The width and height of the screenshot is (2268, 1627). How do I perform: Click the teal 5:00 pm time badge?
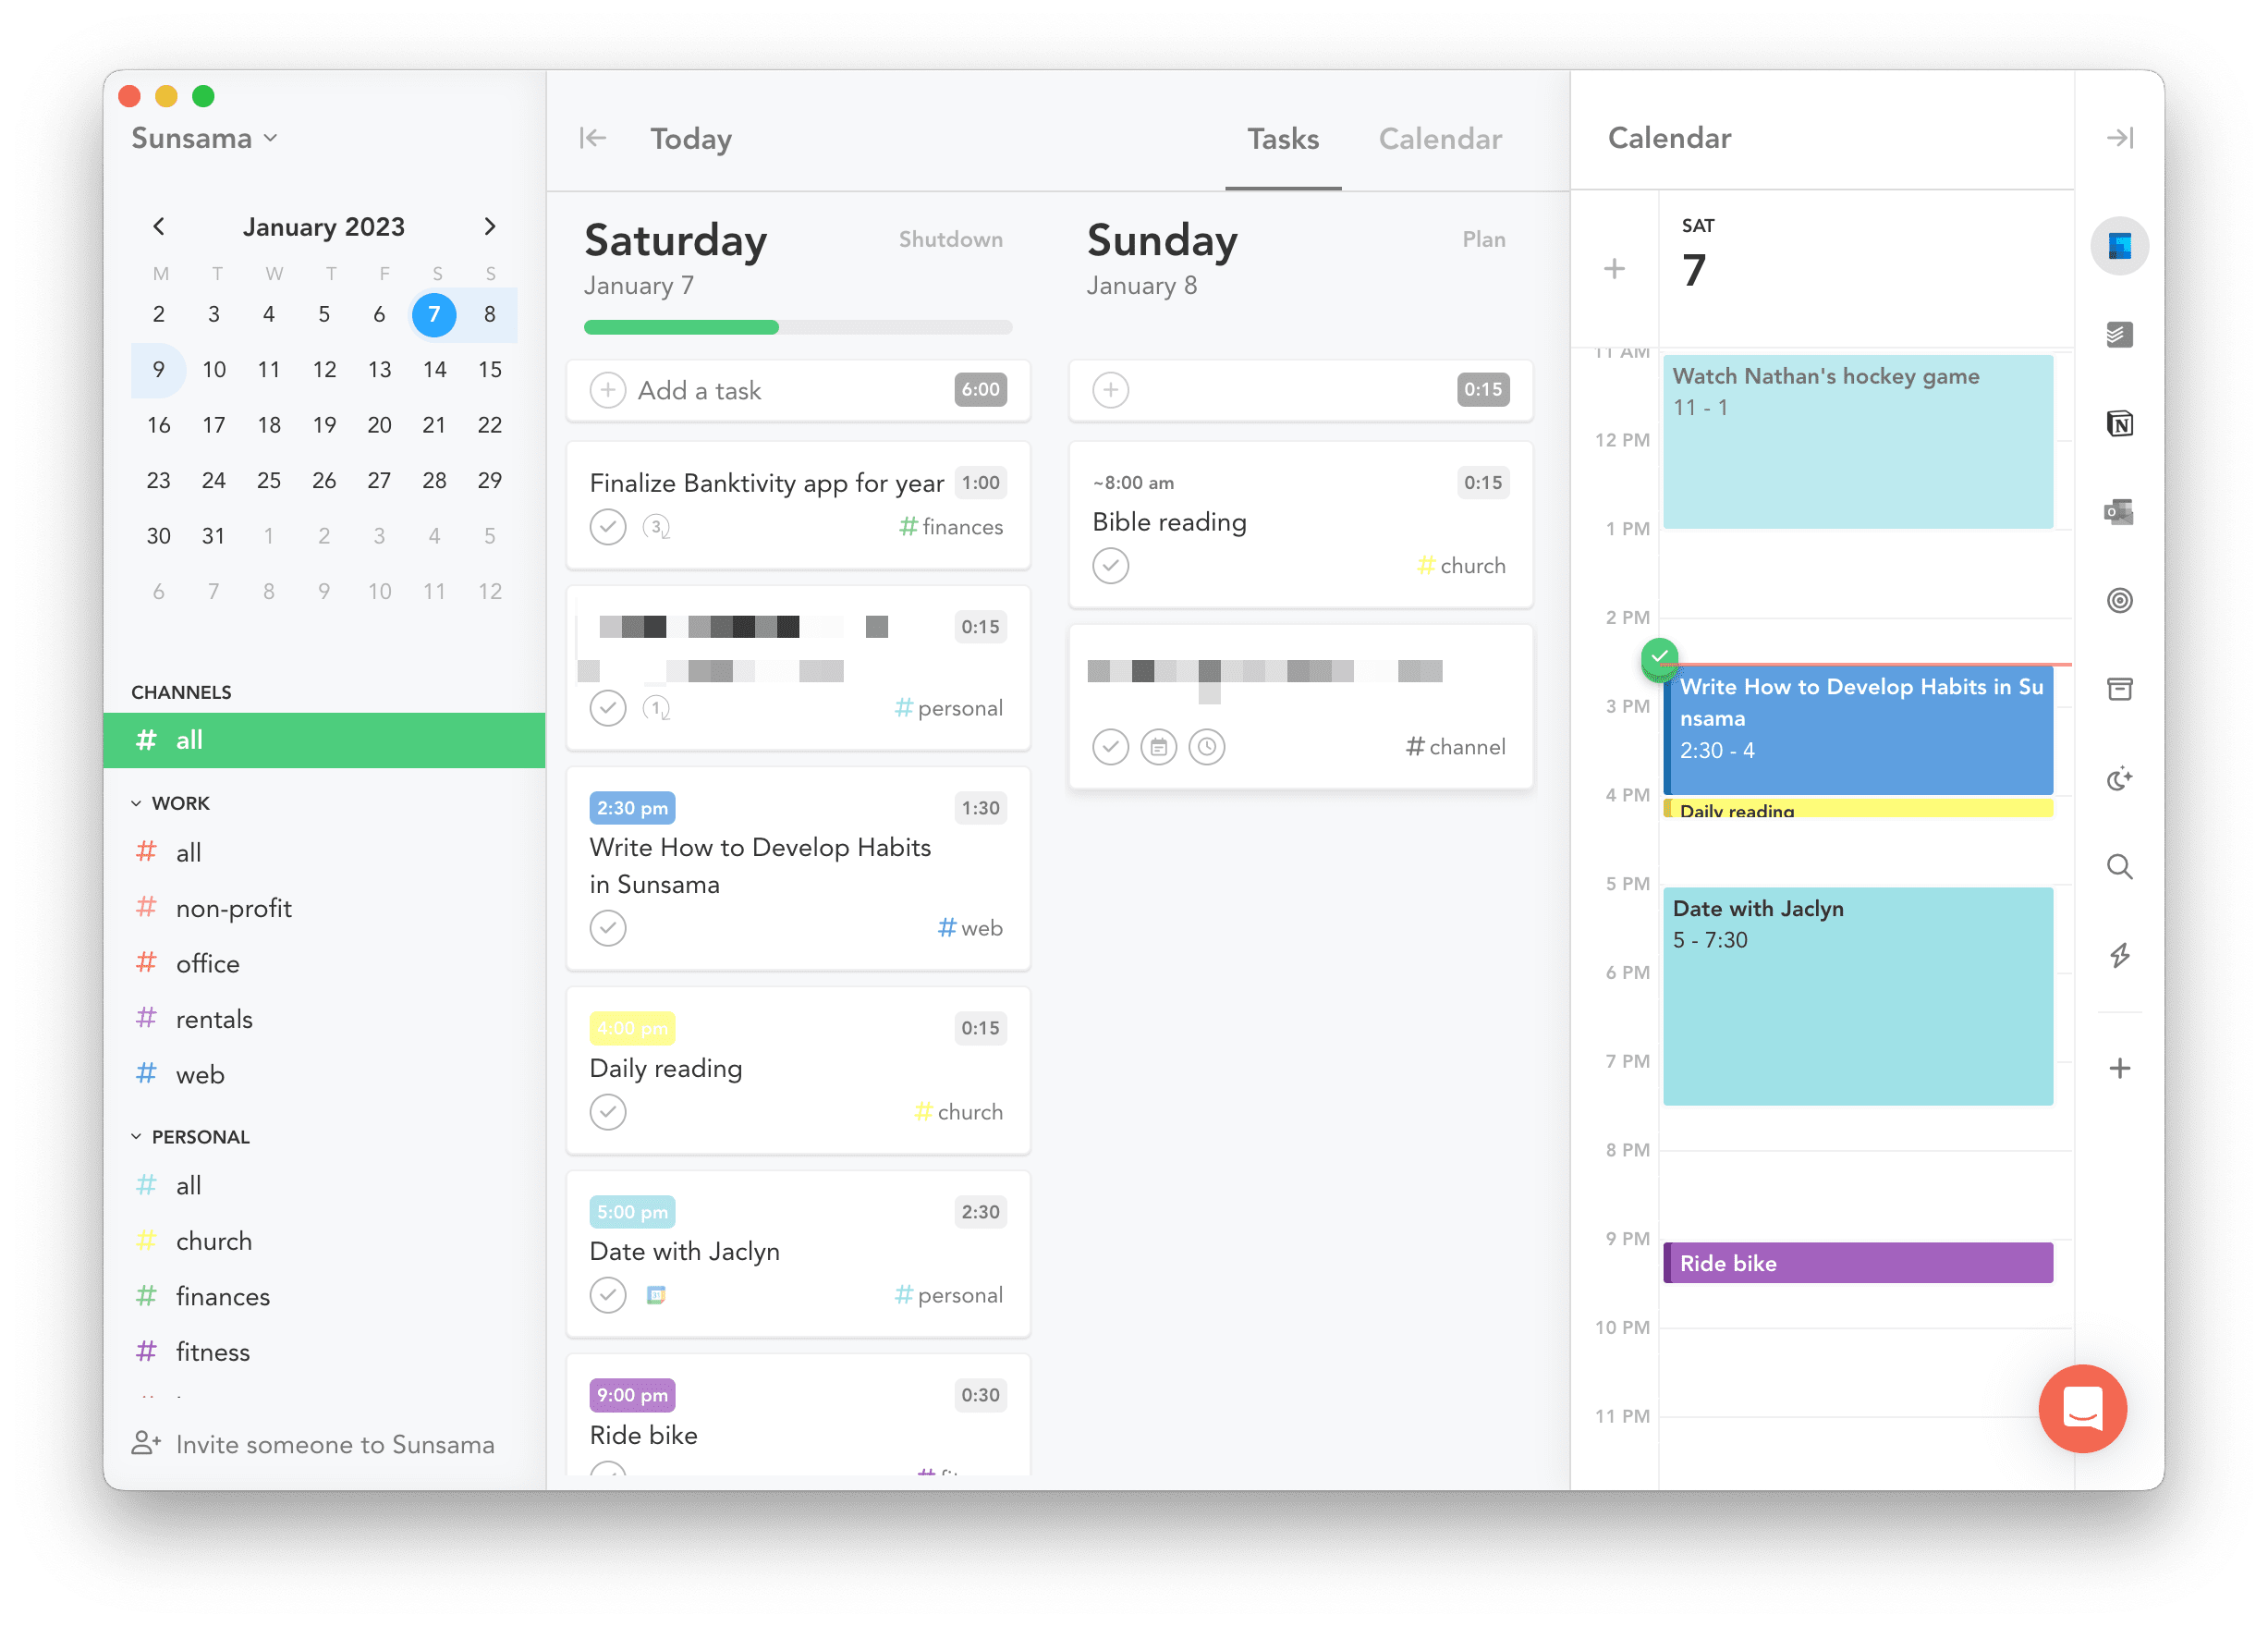pos(632,1212)
